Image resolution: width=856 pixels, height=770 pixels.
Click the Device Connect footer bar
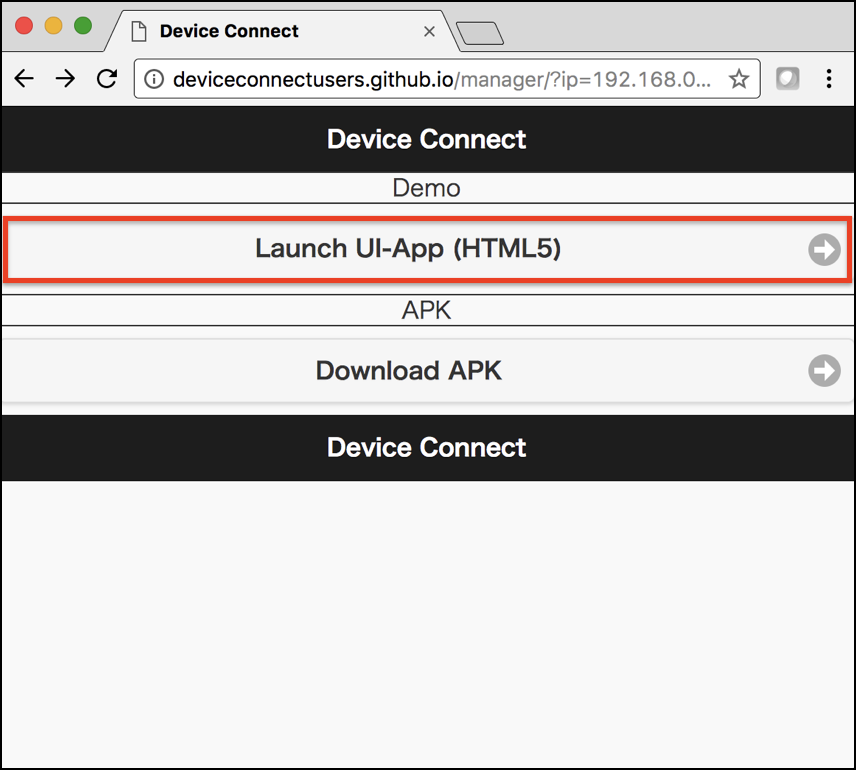coord(427,447)
